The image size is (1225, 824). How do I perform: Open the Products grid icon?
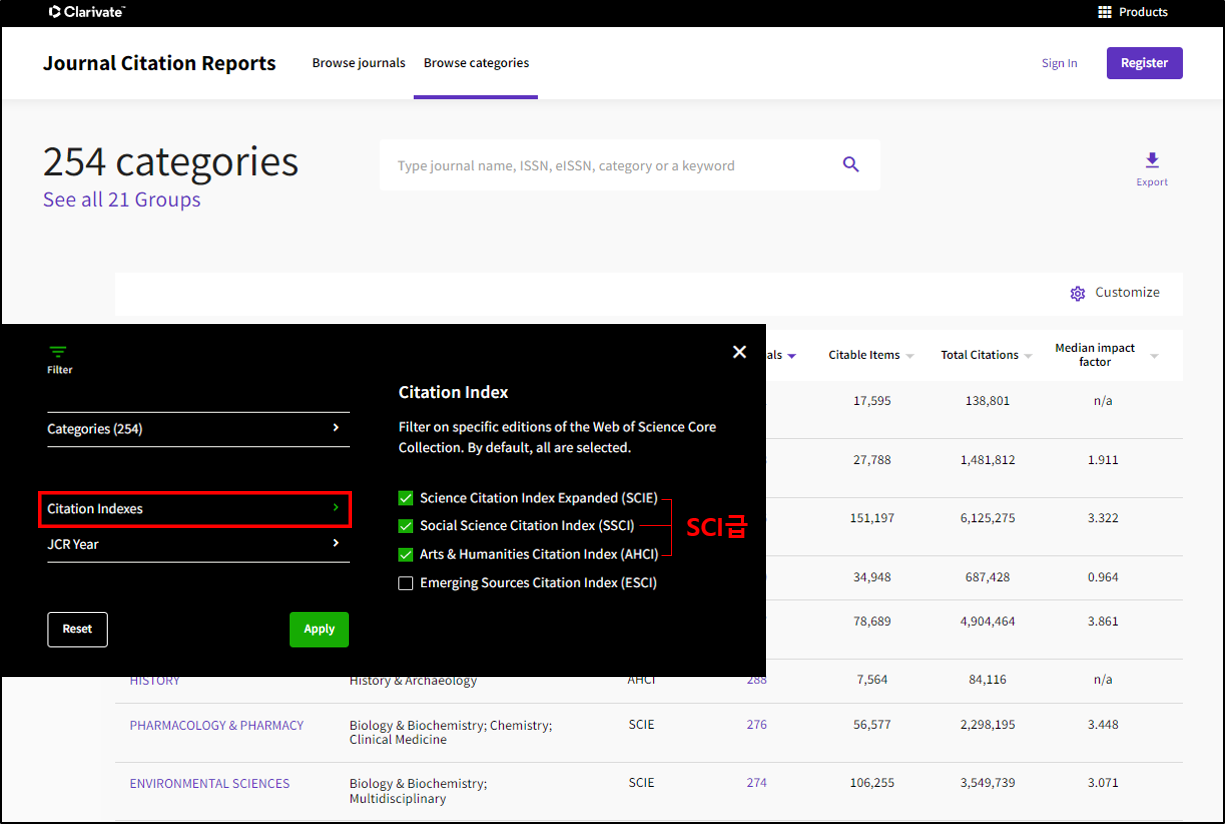(x=1105, y=12)
